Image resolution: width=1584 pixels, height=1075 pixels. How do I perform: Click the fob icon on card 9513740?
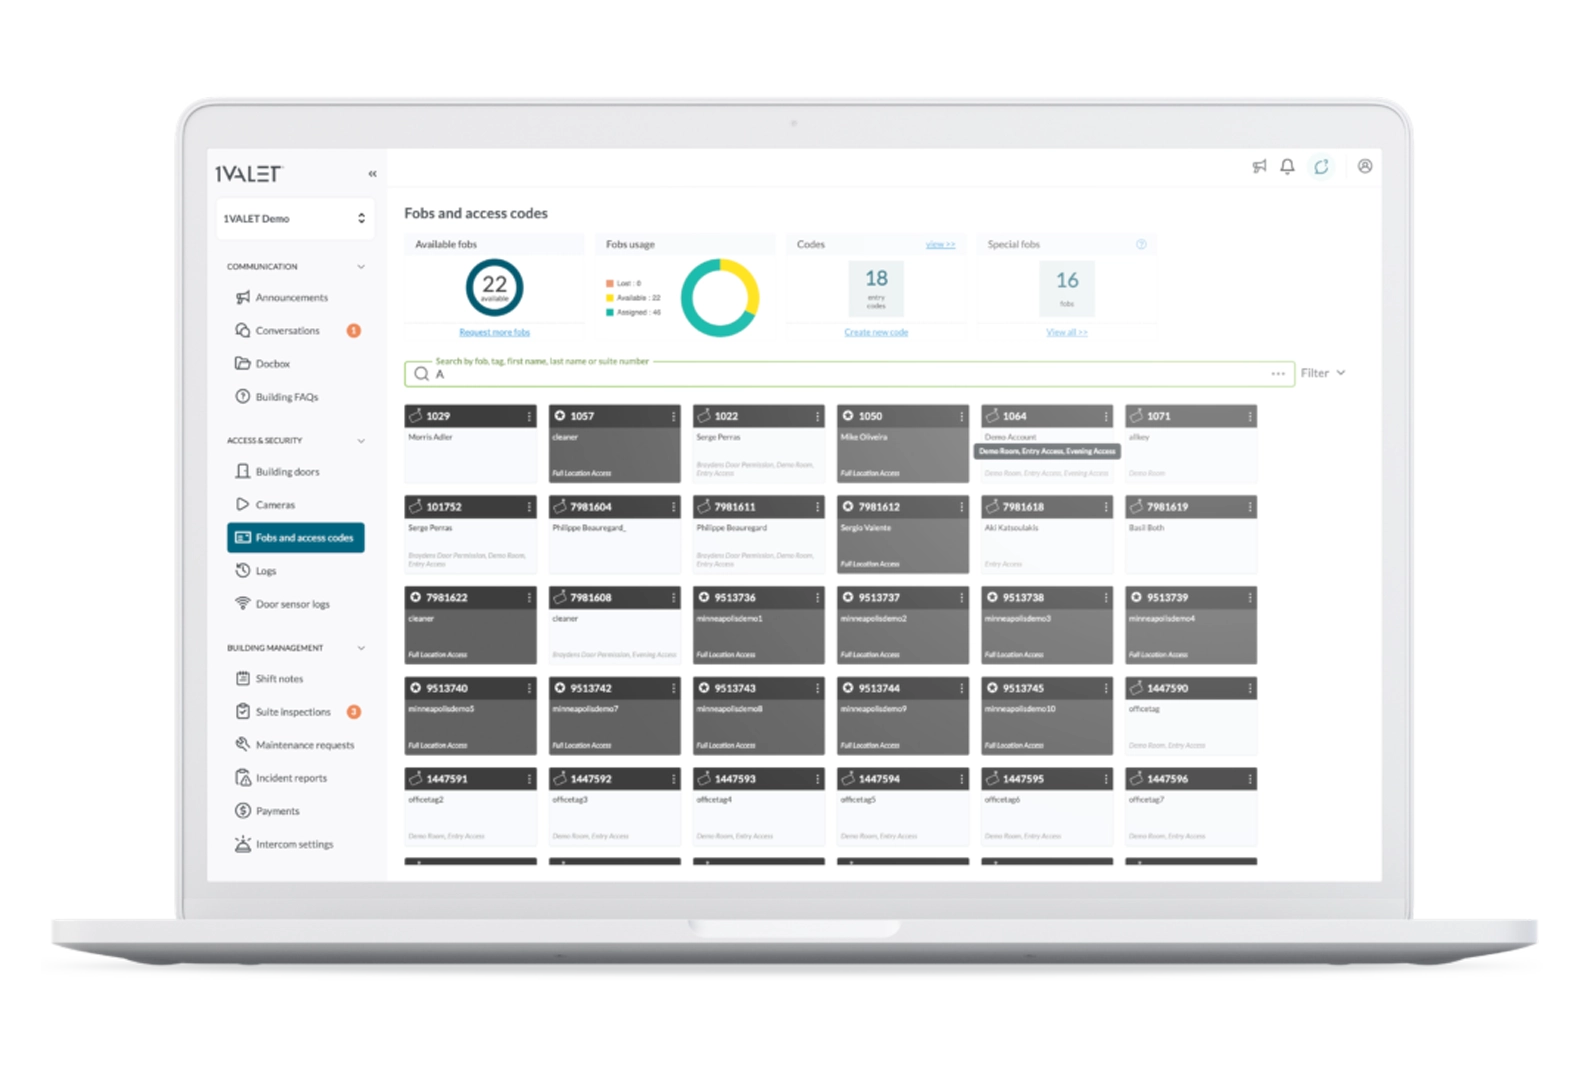(x=416, y=688)
